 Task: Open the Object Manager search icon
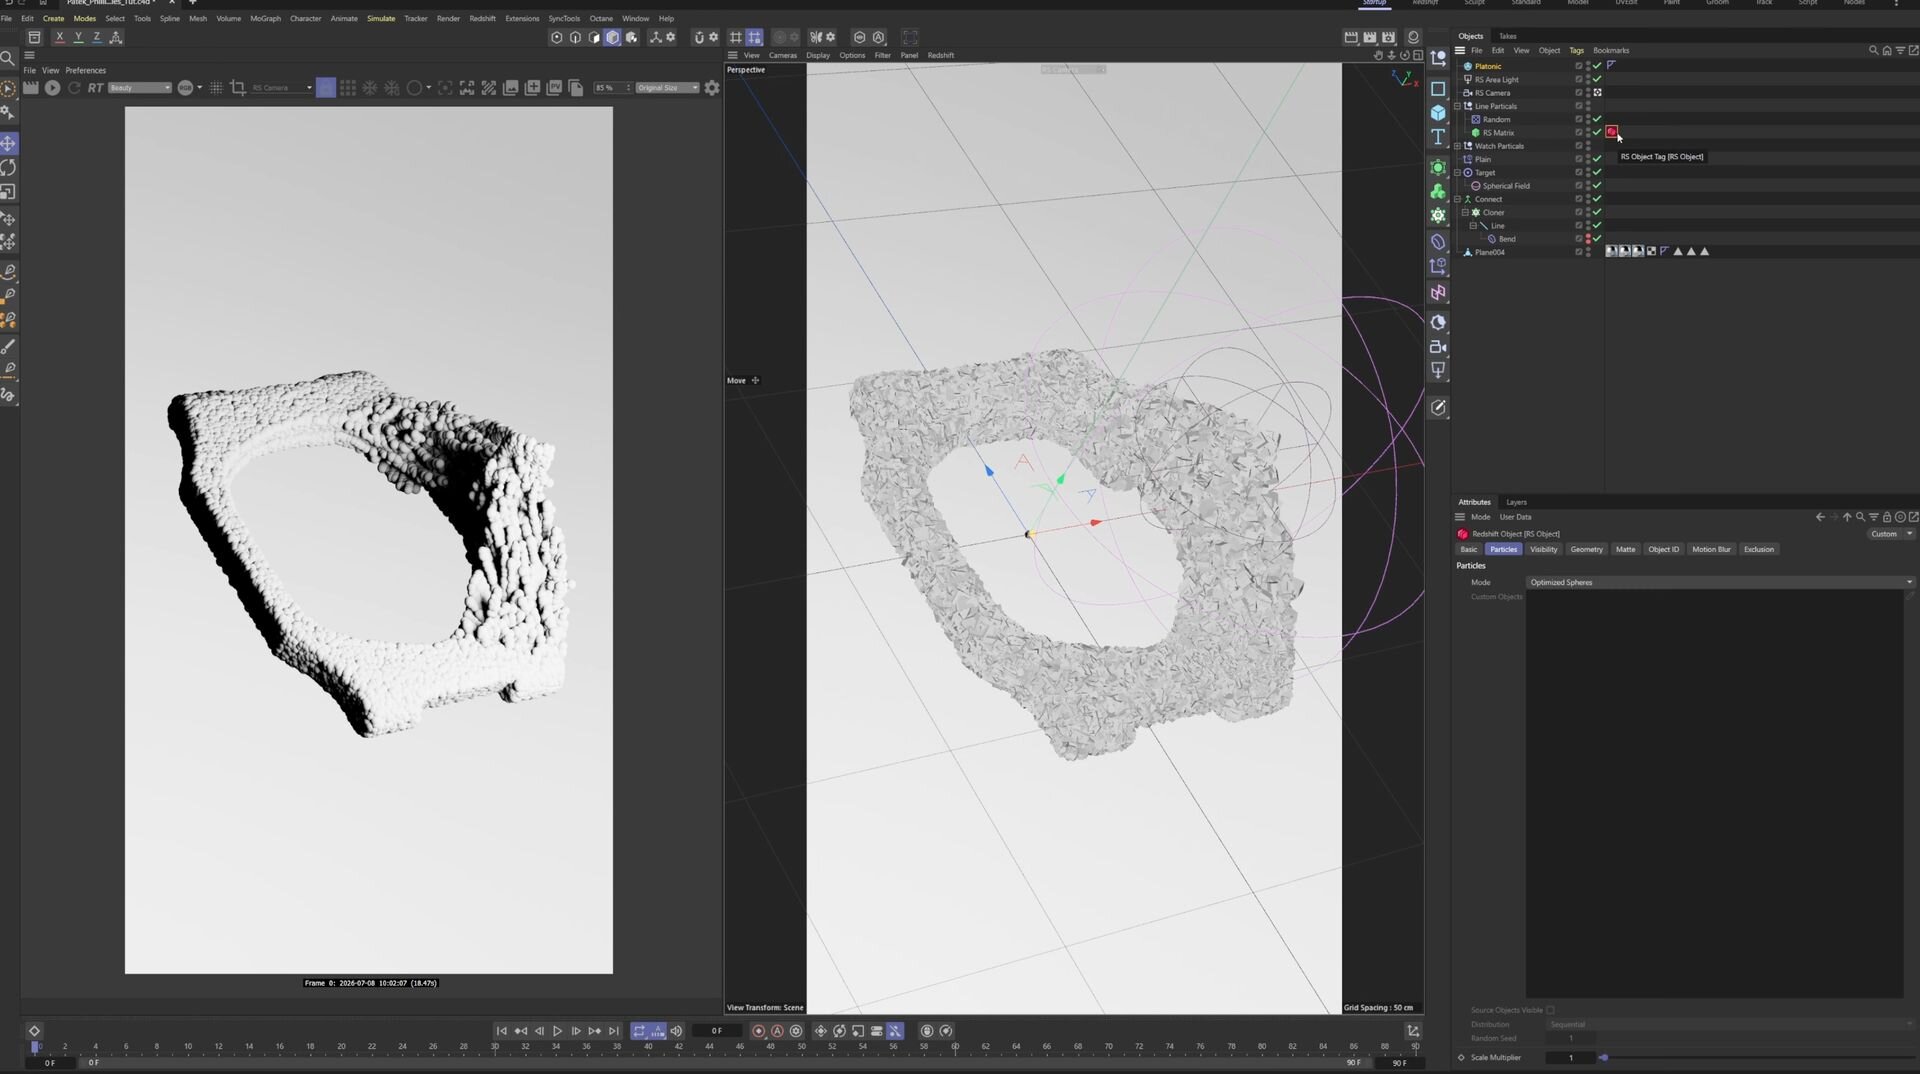[1873, 50]
